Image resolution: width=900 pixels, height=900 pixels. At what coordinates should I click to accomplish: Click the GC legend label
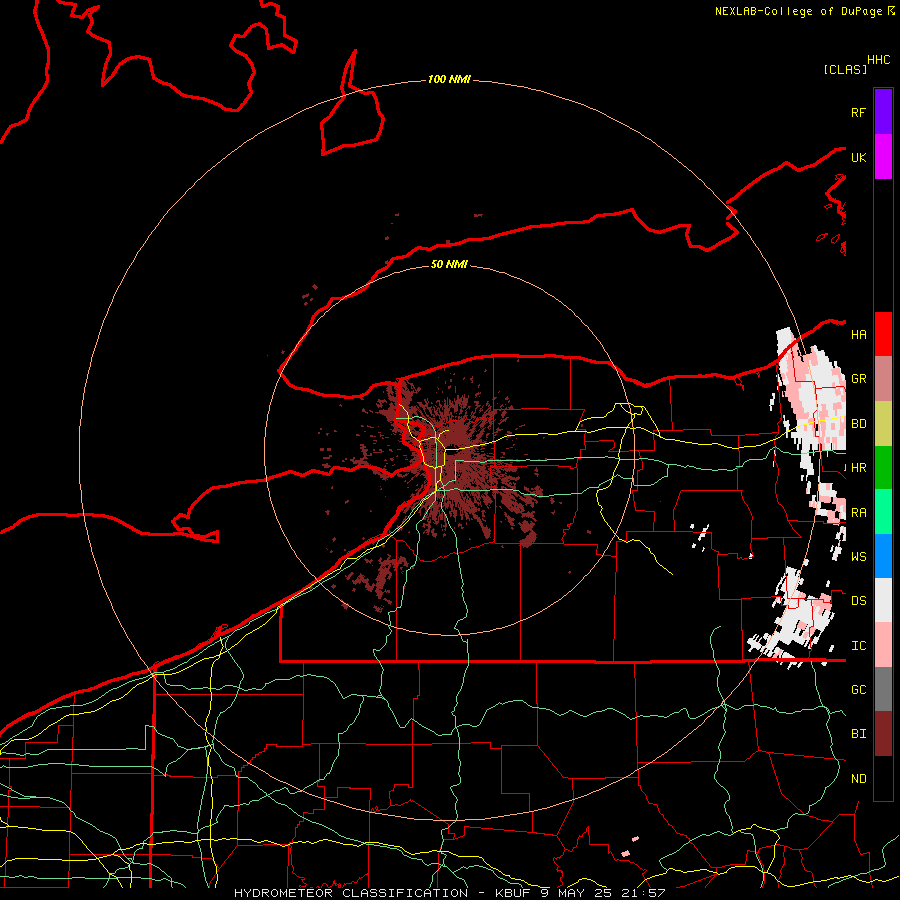pyautogui.click(x=859, y=690)
